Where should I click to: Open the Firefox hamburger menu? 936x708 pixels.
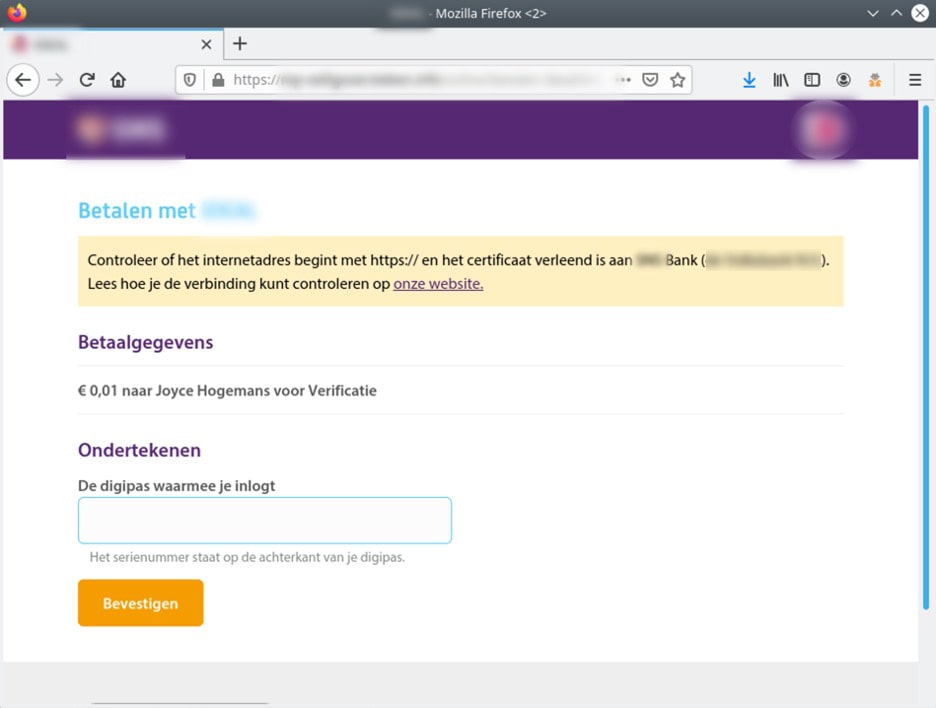(x=914, y=80)
